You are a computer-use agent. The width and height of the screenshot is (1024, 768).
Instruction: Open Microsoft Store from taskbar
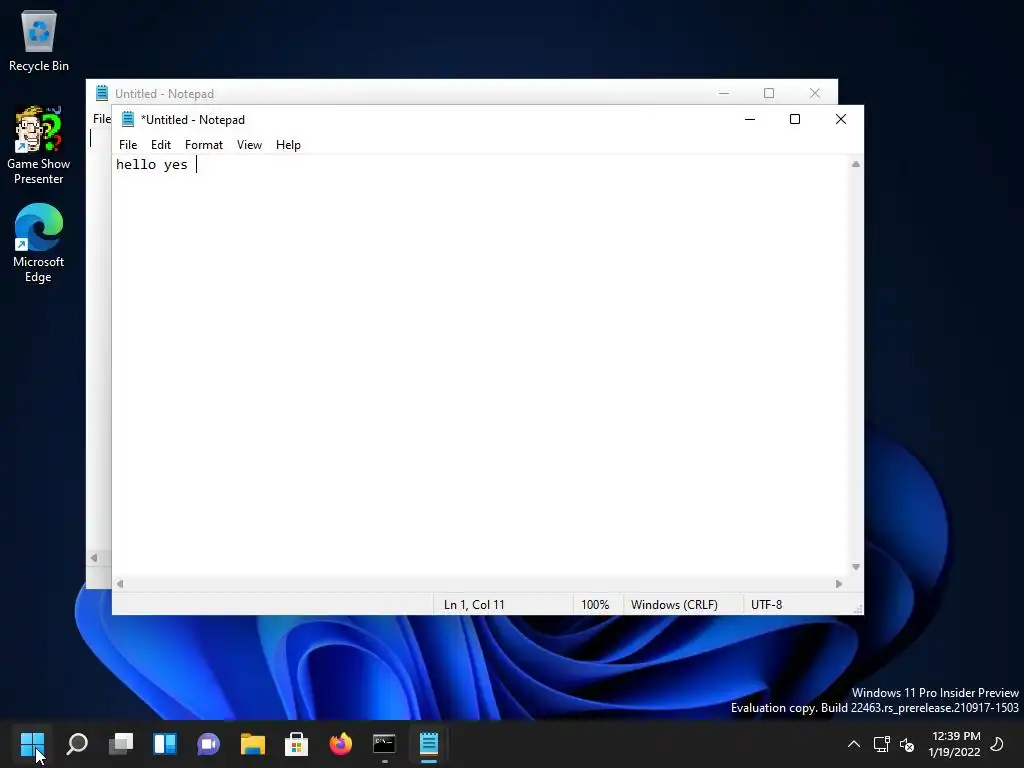click(x=296, y=743)
